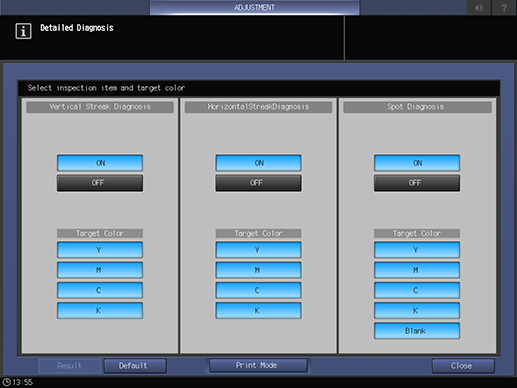This screenshot has height=388, width=517.
Task: Click the 13:55 time display
Action: coord(23,382)
